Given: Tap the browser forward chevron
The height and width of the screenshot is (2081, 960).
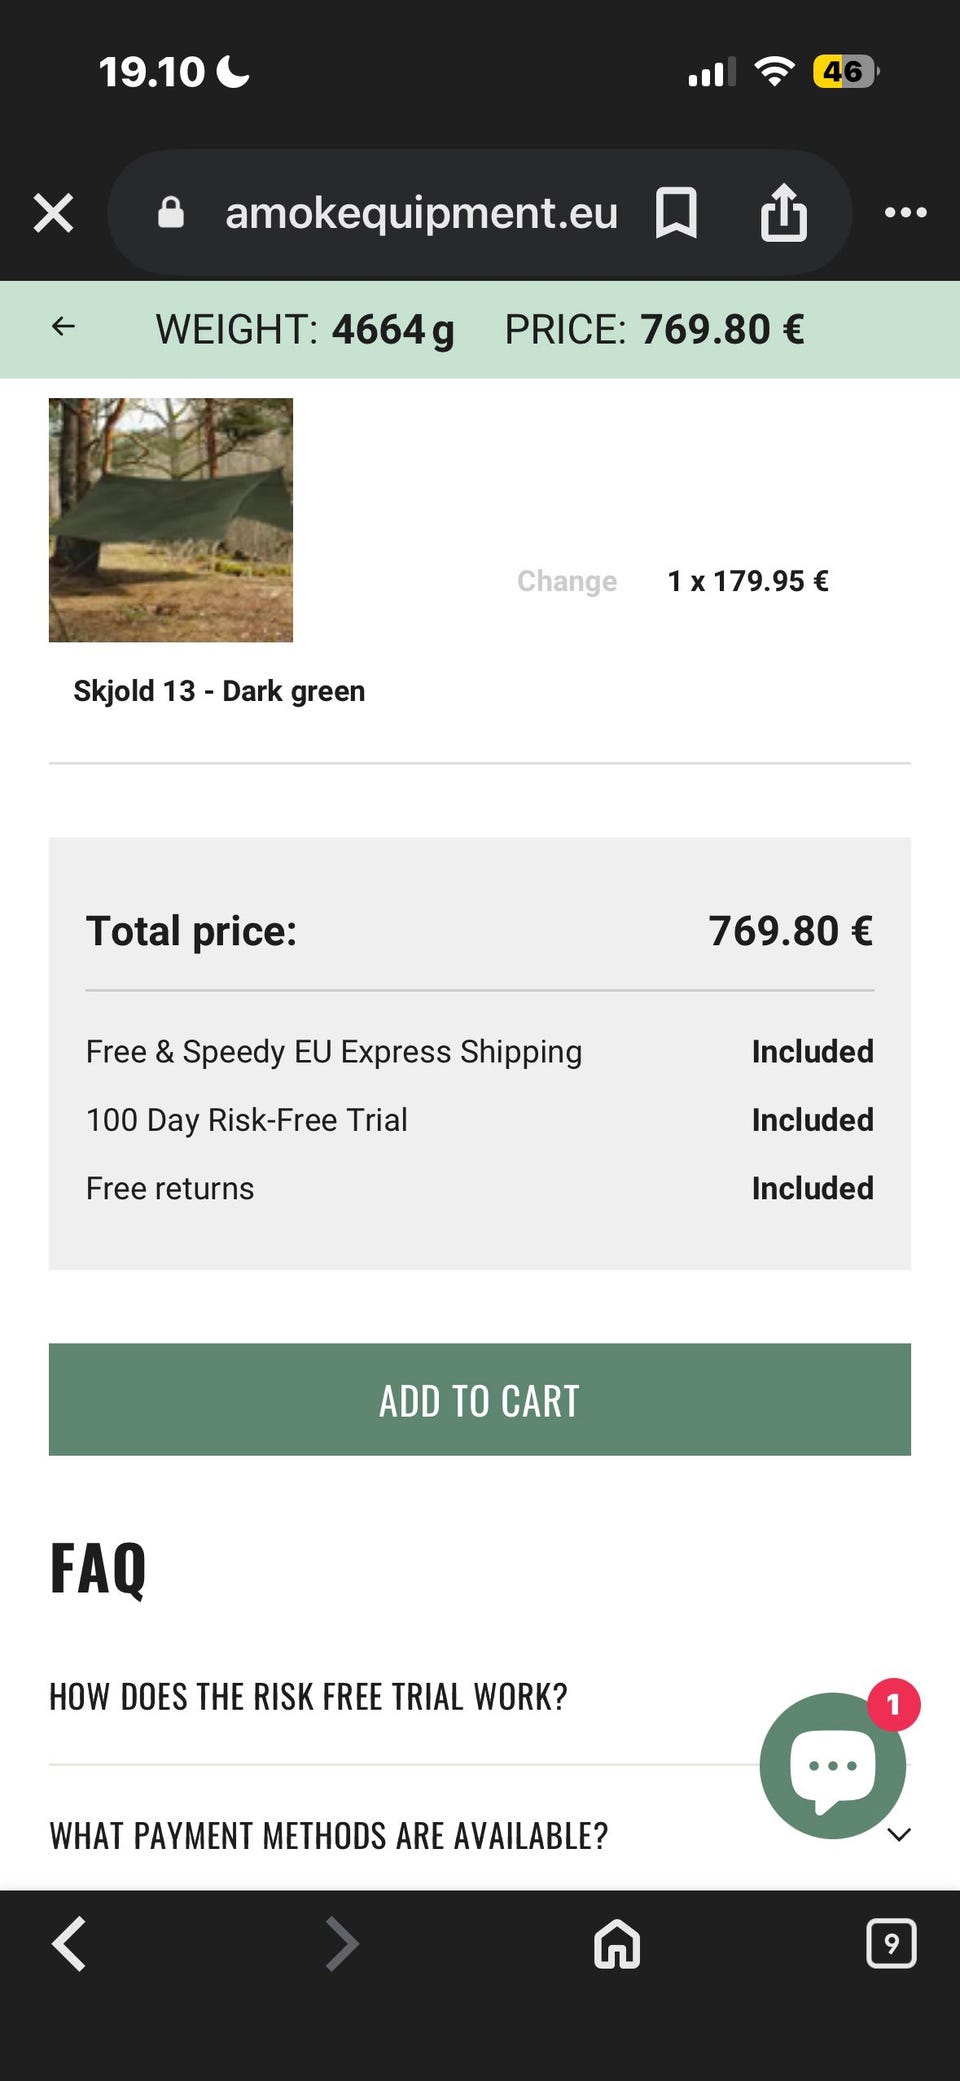Looking at the screenshot, I should 342,1944.
